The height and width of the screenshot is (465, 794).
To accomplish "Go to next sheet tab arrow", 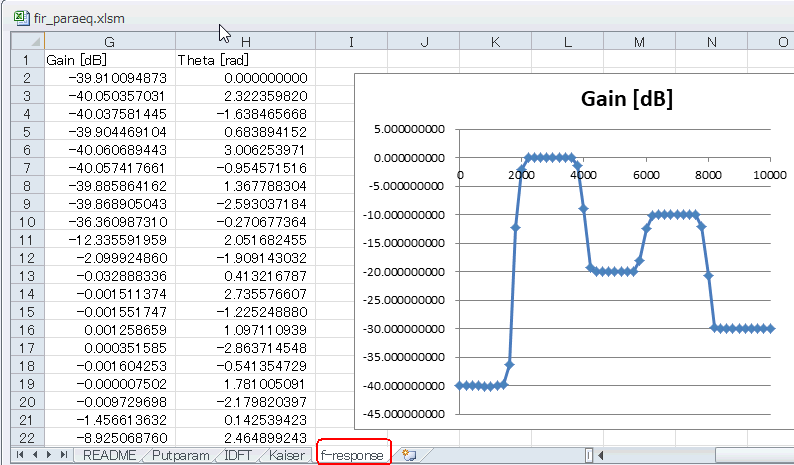I will 49,454.
